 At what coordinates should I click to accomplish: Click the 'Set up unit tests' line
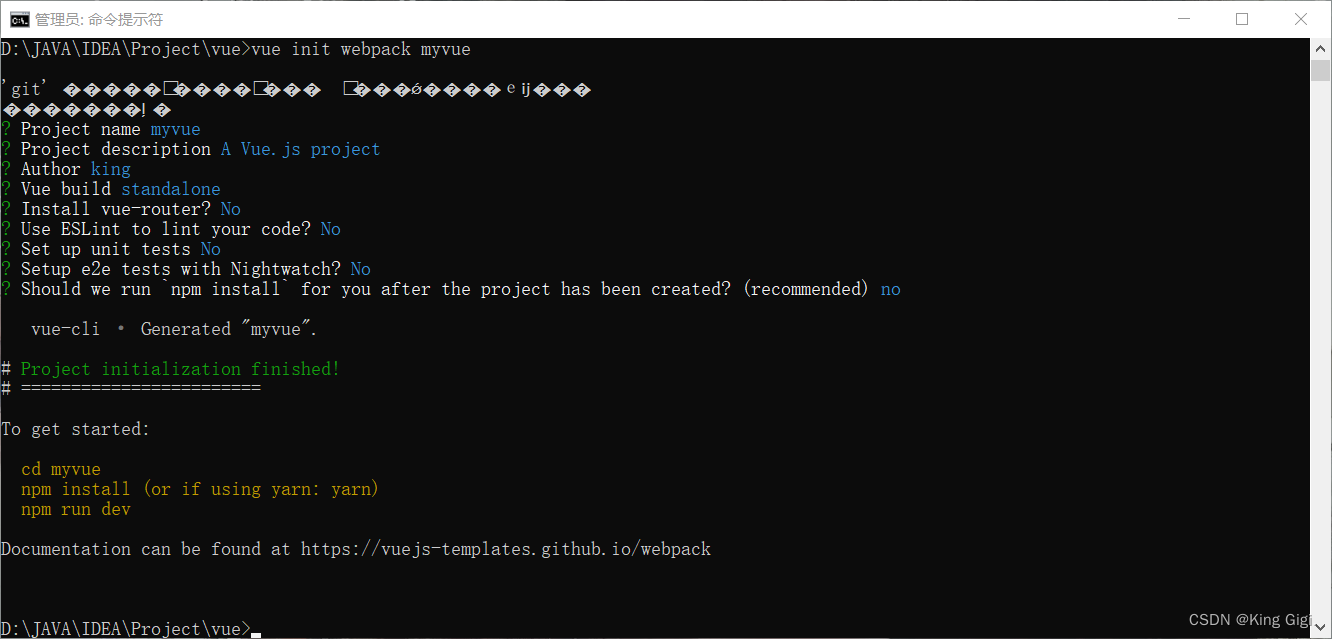(111, 249)
